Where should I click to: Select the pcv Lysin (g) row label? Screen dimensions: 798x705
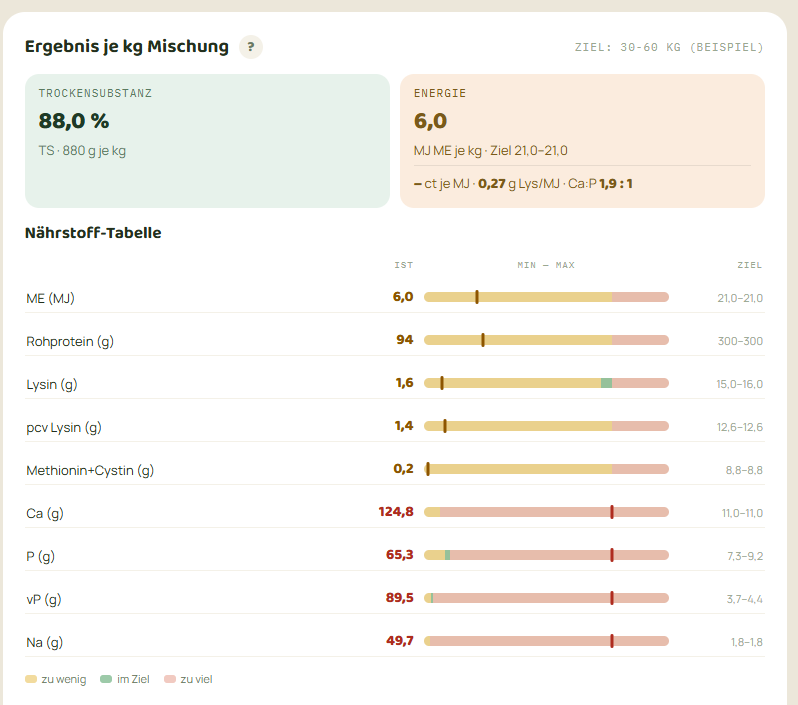[x=64, y=427]
